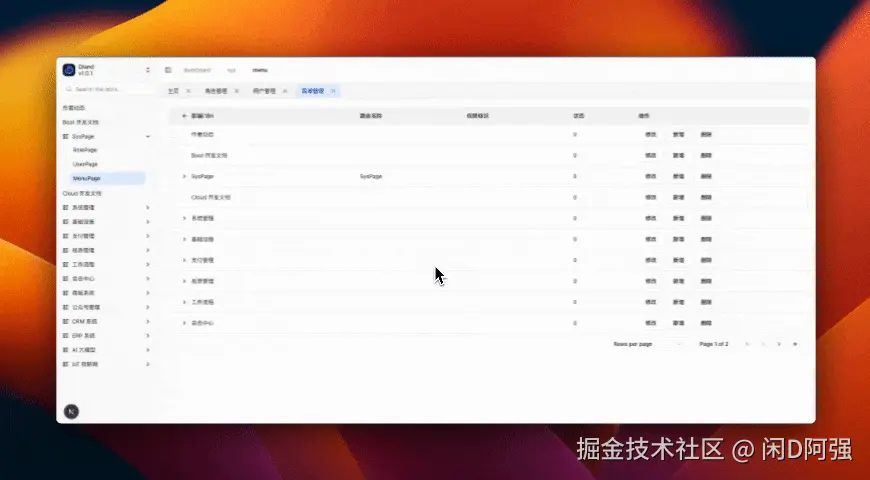The image size is (870, 480).
Task: Click the AI 大模型 sidebar icon
Action: [65, 350]
